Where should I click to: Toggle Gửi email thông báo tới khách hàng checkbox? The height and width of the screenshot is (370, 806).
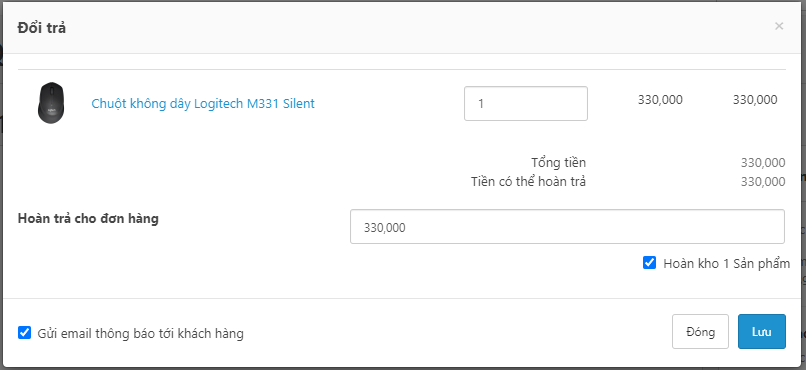(x=24, y=332)
